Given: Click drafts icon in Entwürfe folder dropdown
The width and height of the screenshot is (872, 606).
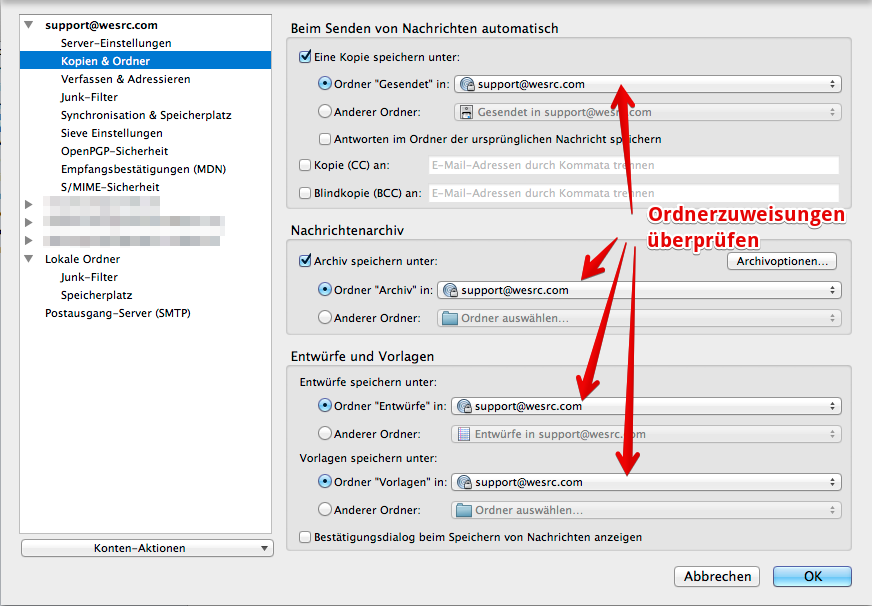Looking at the screenshot, I should [463, 434].
